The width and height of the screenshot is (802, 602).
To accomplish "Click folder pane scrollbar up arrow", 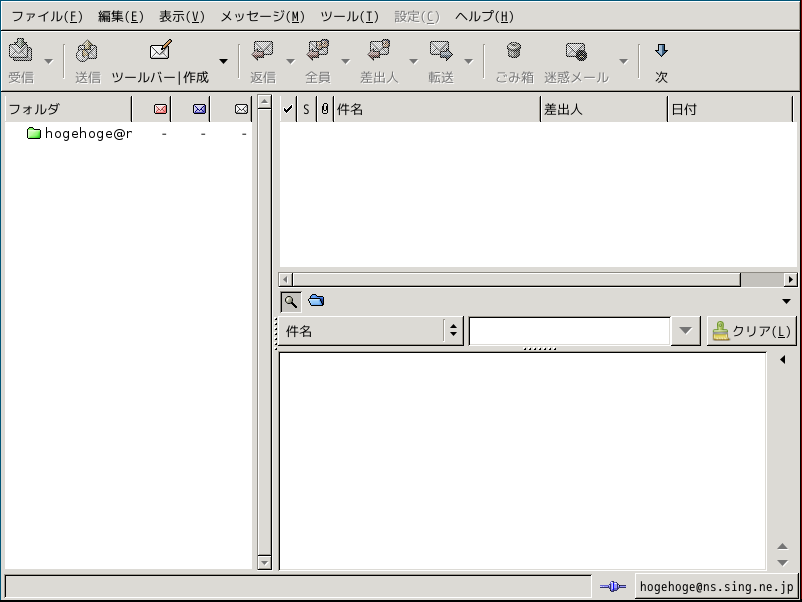I will tap(264, 102).
